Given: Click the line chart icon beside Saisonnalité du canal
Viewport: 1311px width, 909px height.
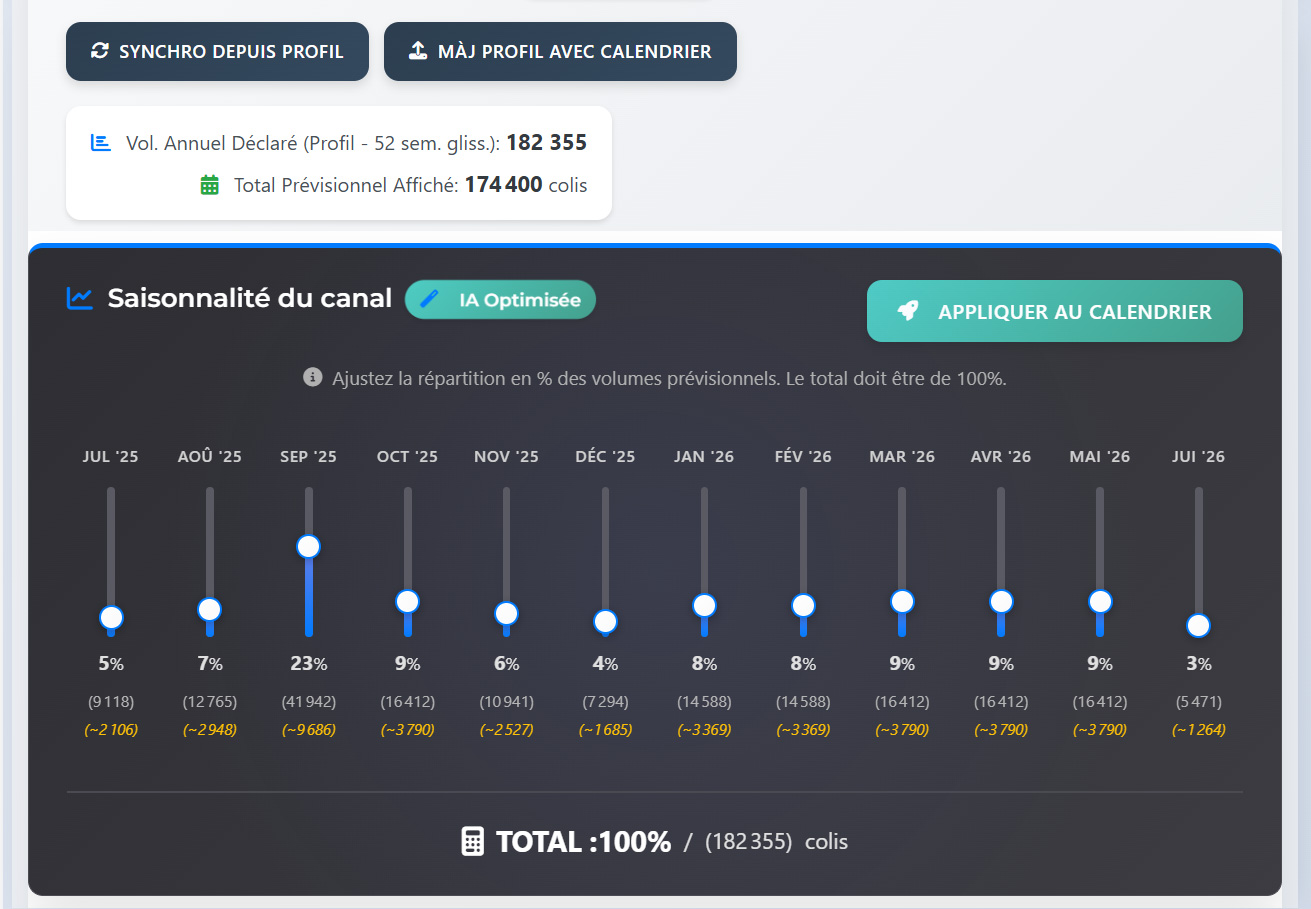Looking at the screenshot, I should [x=80, y=298].
